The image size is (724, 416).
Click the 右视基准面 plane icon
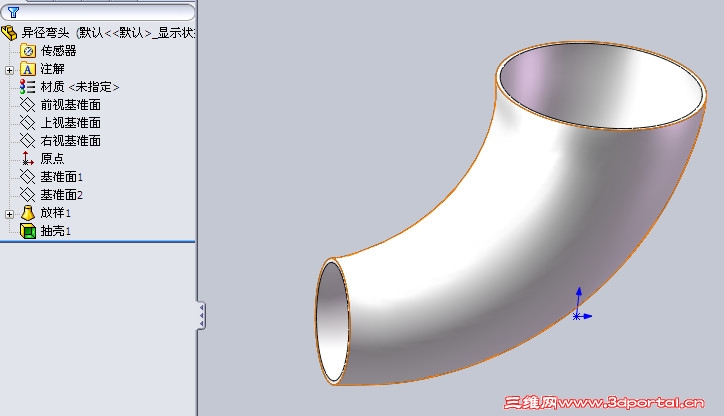coord(27,141)
